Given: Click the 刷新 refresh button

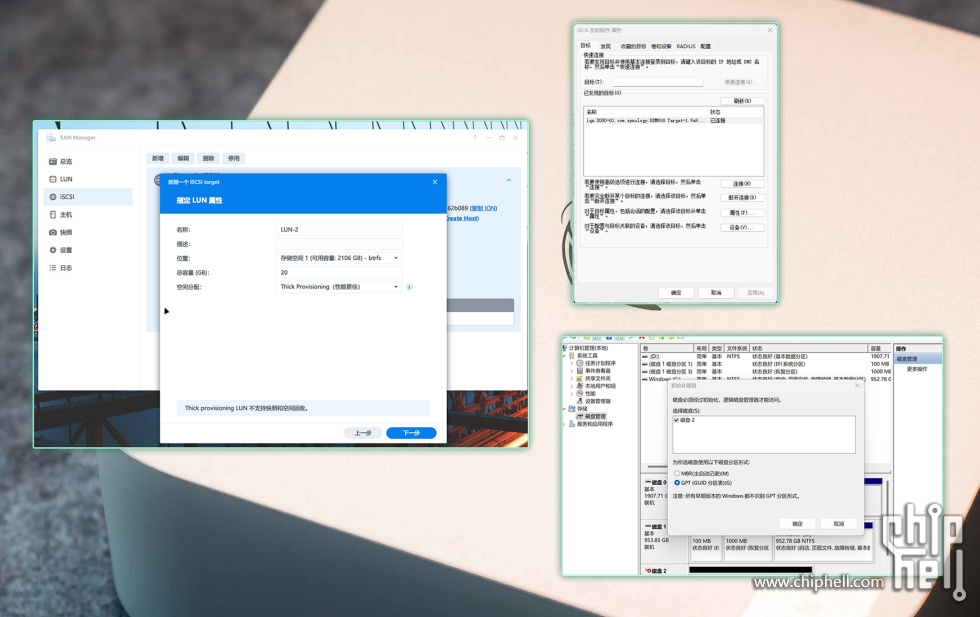Looking at the screenshot, I should [741, 101].
